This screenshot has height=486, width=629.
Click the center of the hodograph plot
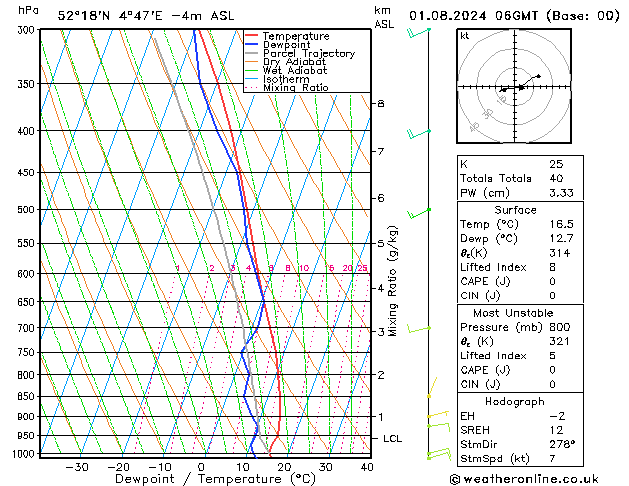point(514,86)
